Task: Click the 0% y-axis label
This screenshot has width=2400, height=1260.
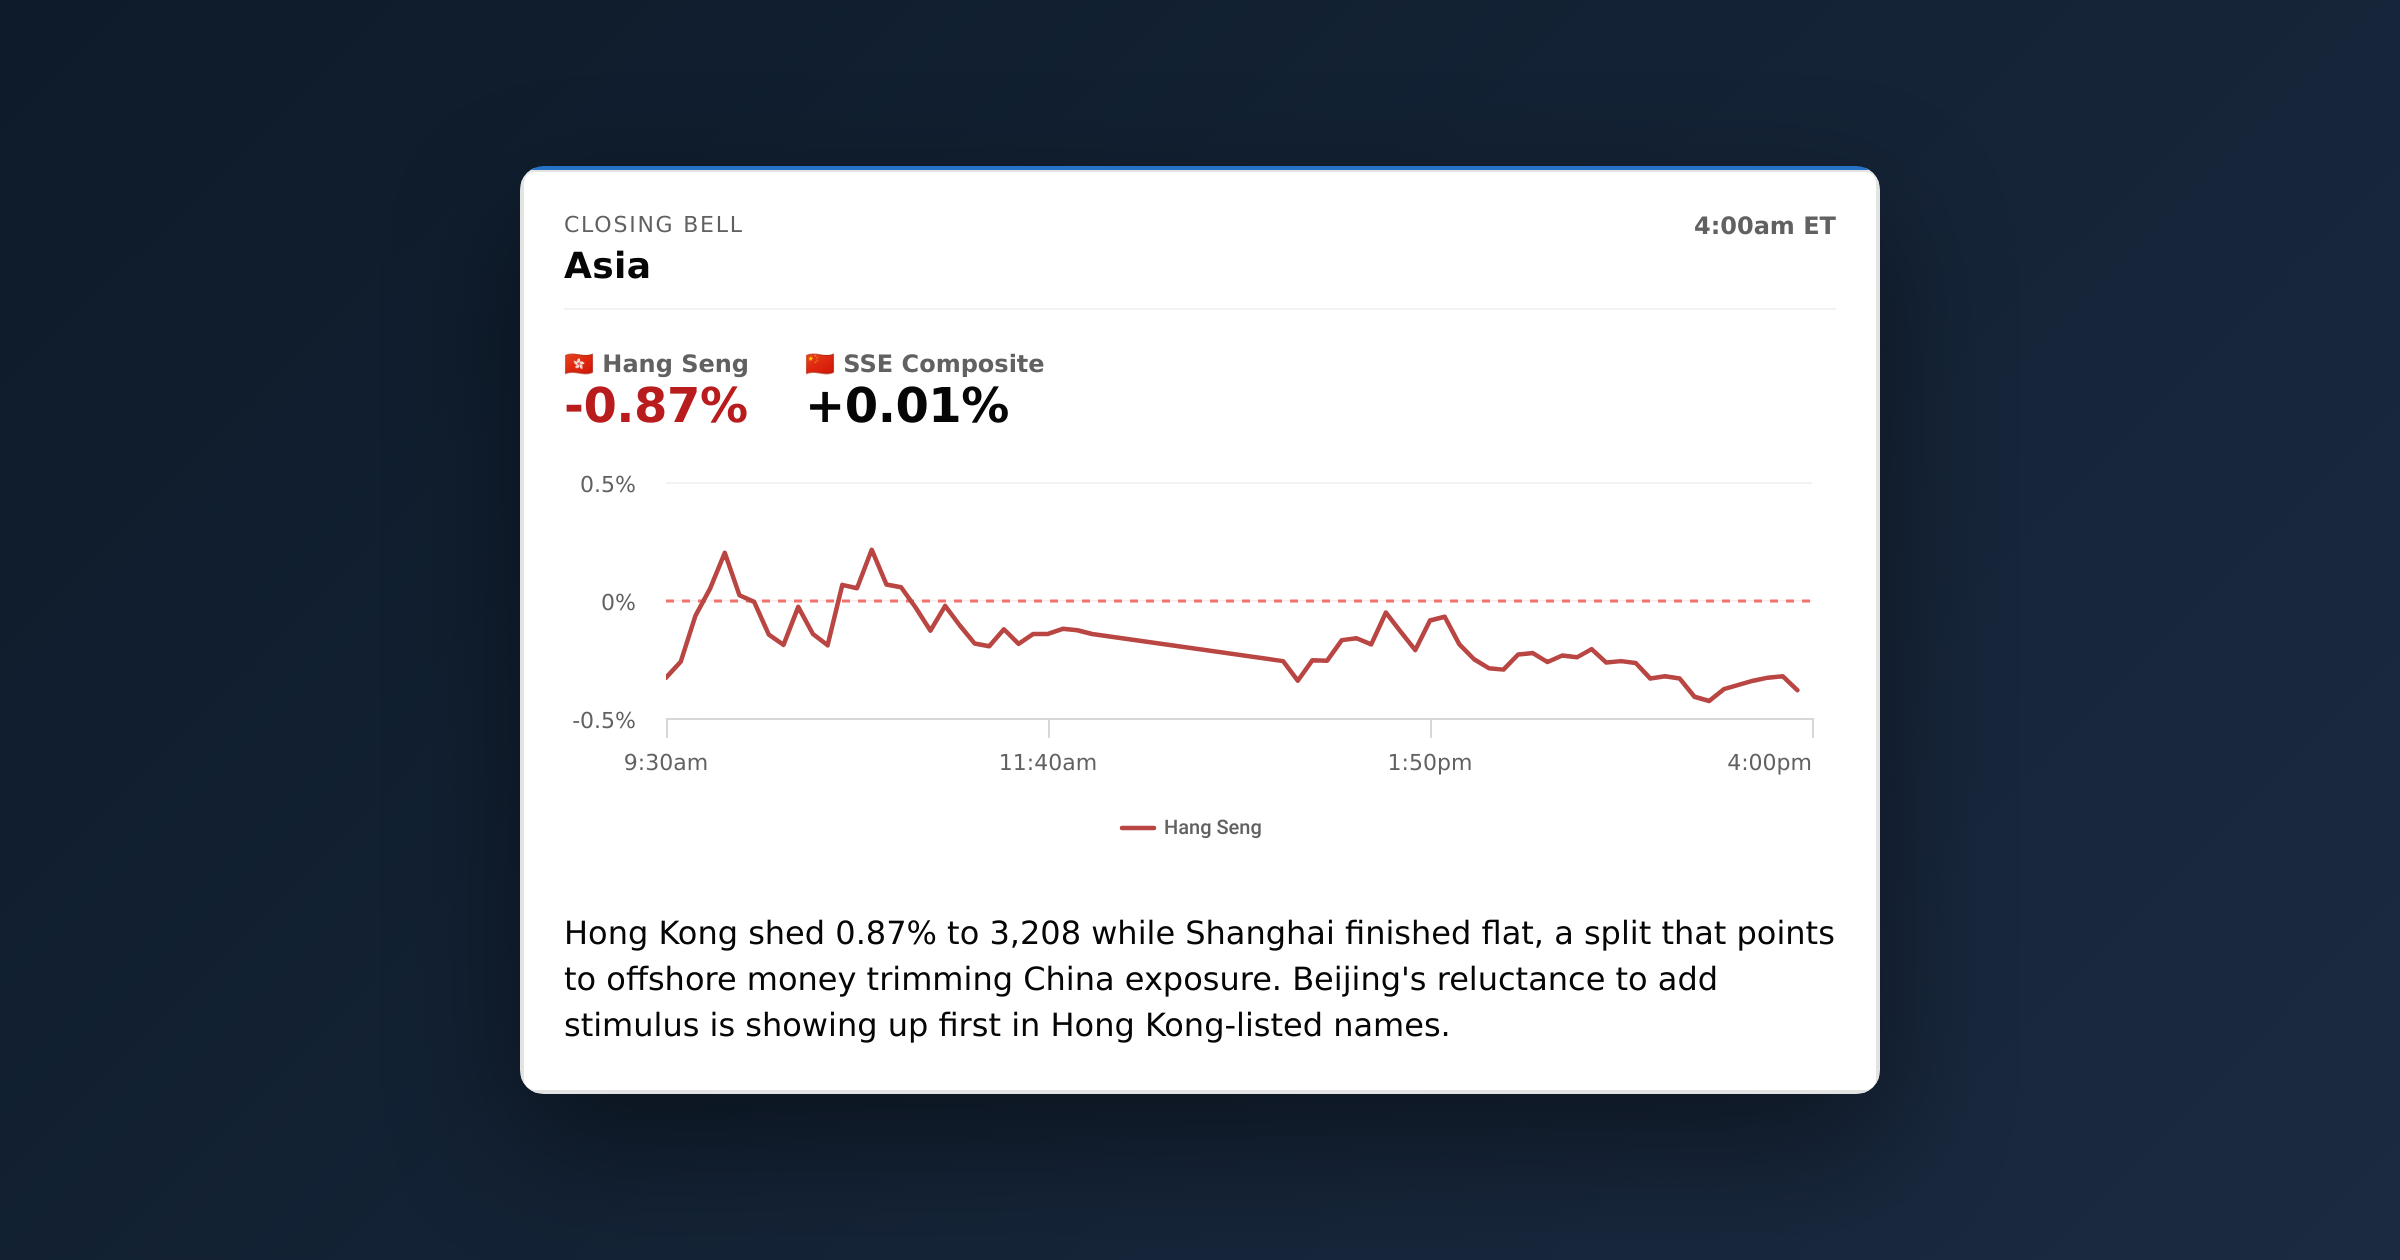Action: [x=618, y=603]
